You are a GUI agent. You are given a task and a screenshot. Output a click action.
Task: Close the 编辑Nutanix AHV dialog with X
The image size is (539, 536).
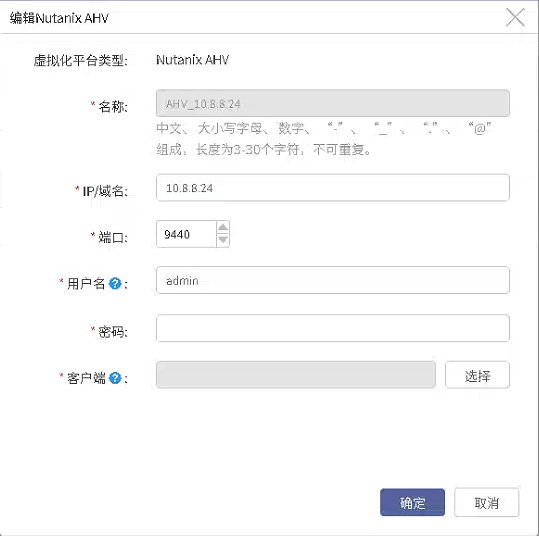[515, 18]
